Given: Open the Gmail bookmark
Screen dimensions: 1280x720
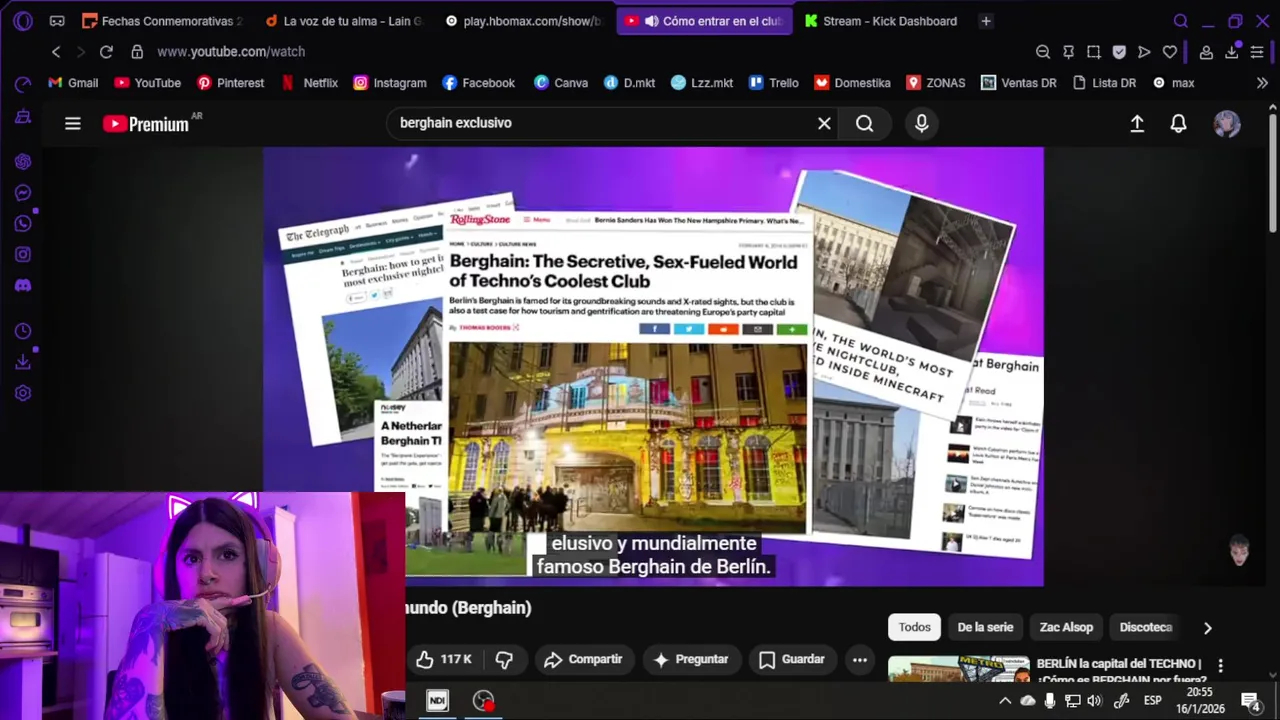Looking at the screenshot, I should pos(73,83).
